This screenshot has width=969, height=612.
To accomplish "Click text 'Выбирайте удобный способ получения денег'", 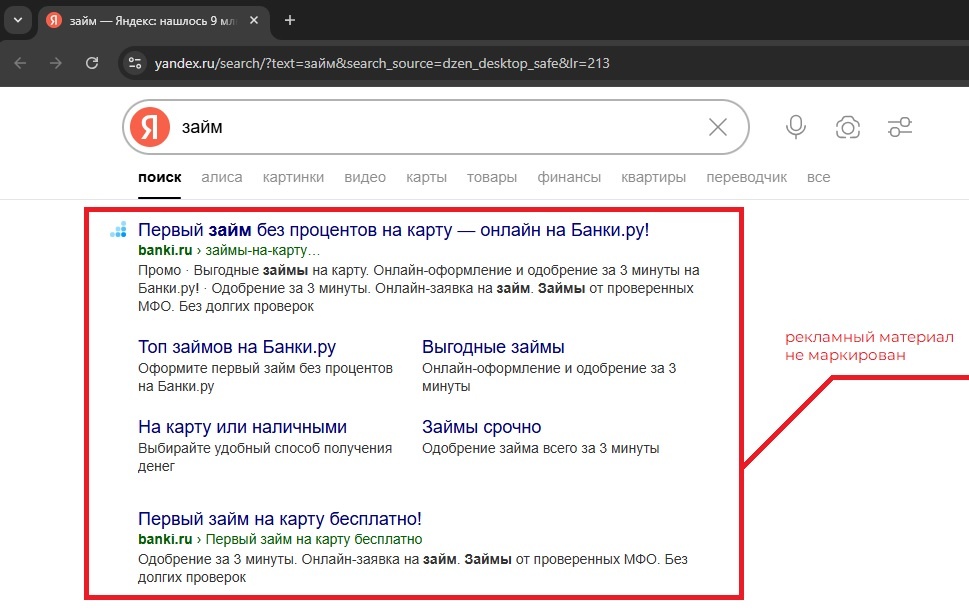I will tap(265, 457).
